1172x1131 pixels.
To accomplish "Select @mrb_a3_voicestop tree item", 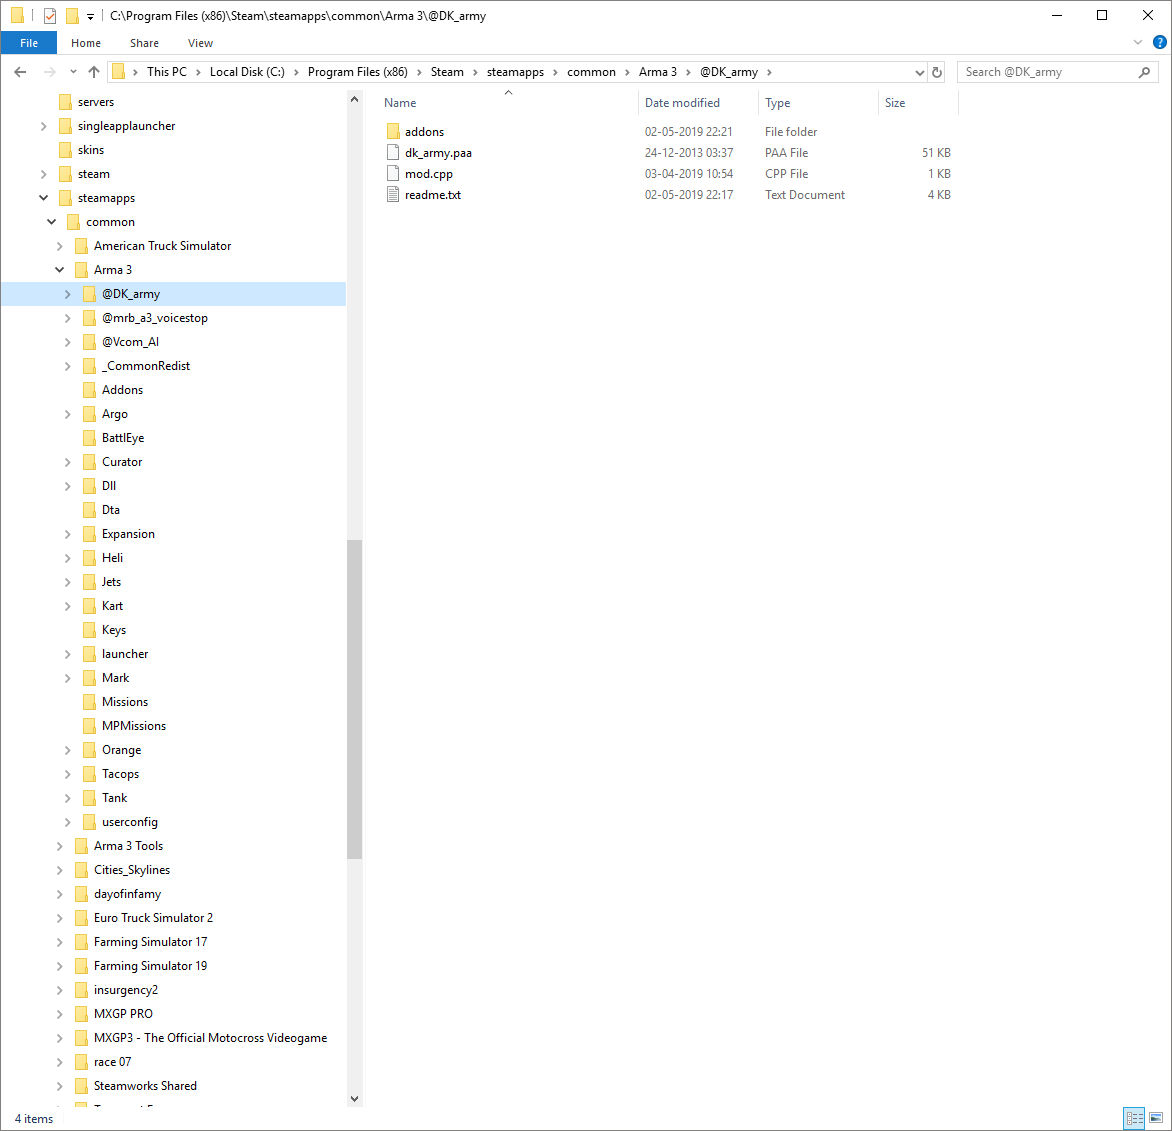I will coord(155,318).
